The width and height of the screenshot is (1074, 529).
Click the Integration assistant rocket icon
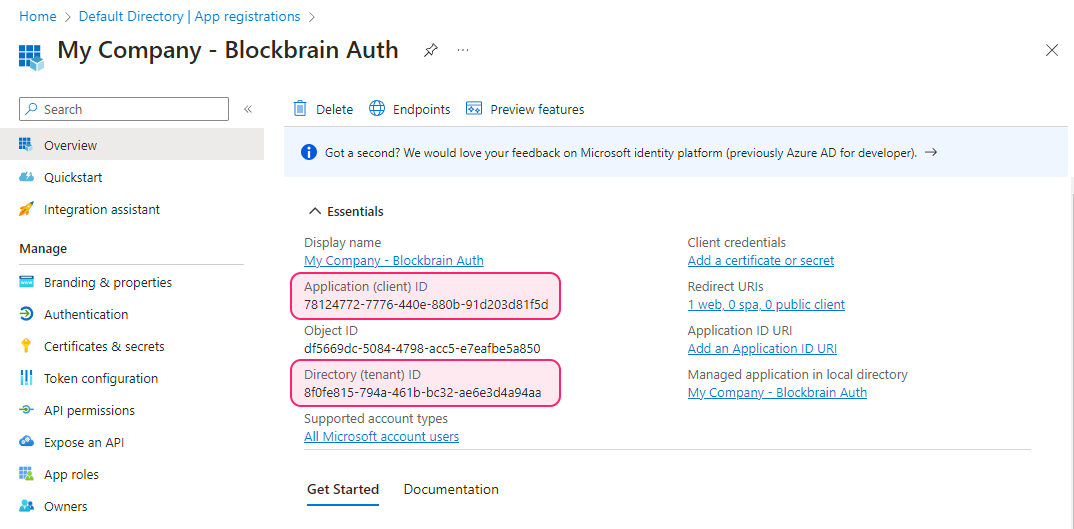(26, 209)
